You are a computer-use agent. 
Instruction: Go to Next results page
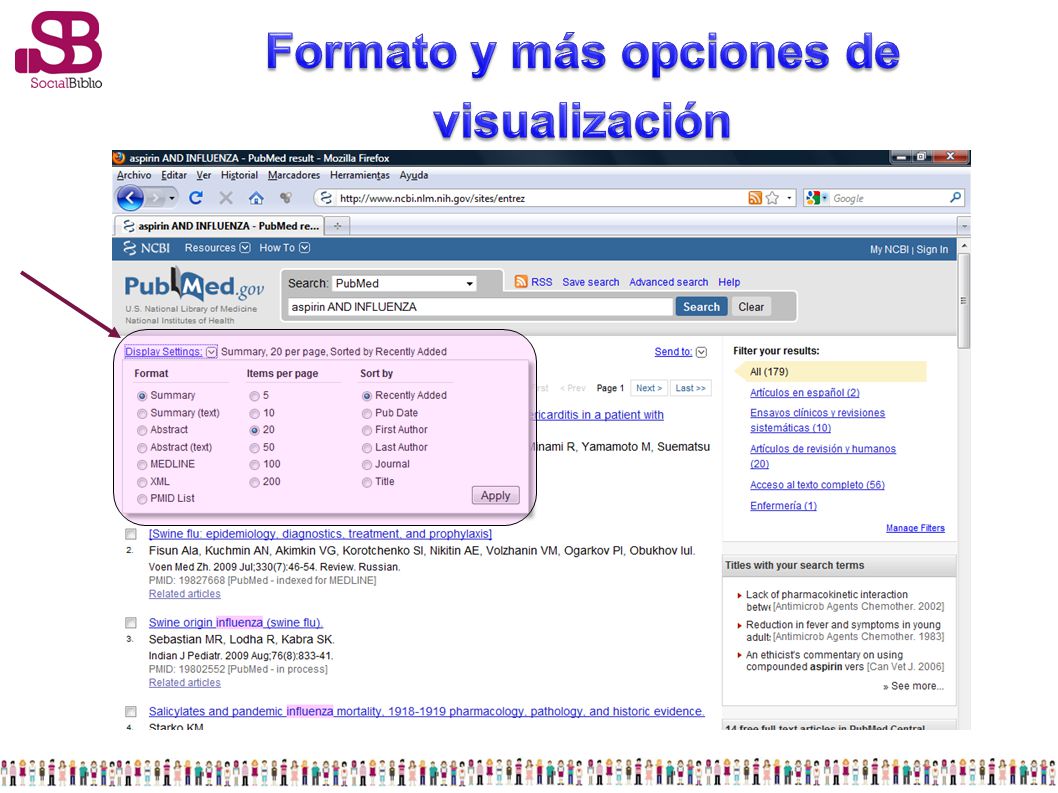pos(648,388)
